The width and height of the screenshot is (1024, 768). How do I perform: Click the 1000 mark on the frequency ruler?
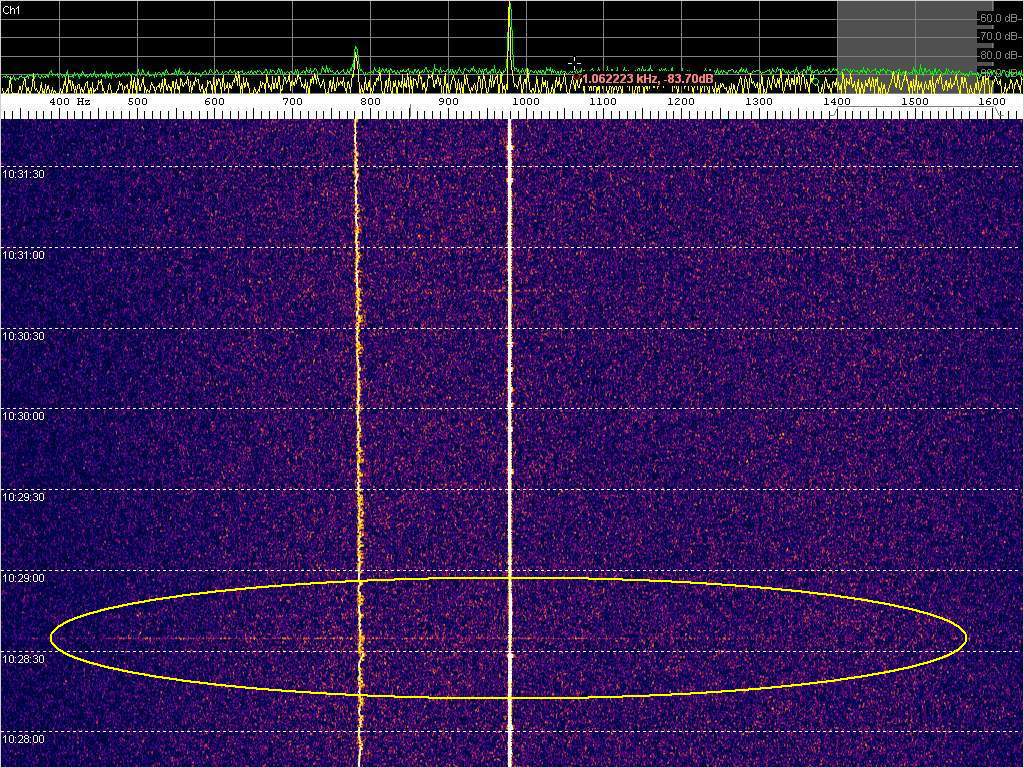pos(525,102)
